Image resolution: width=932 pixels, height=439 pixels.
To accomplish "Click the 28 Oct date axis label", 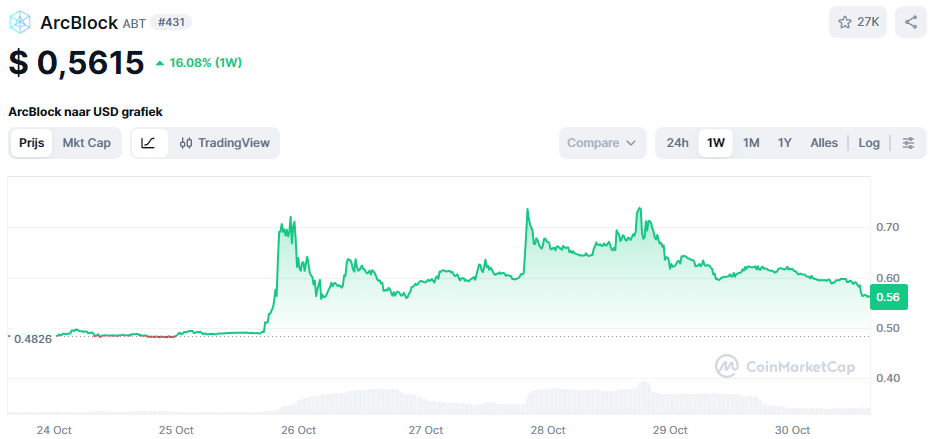I will pyautogui.click(x=547, y=430).
